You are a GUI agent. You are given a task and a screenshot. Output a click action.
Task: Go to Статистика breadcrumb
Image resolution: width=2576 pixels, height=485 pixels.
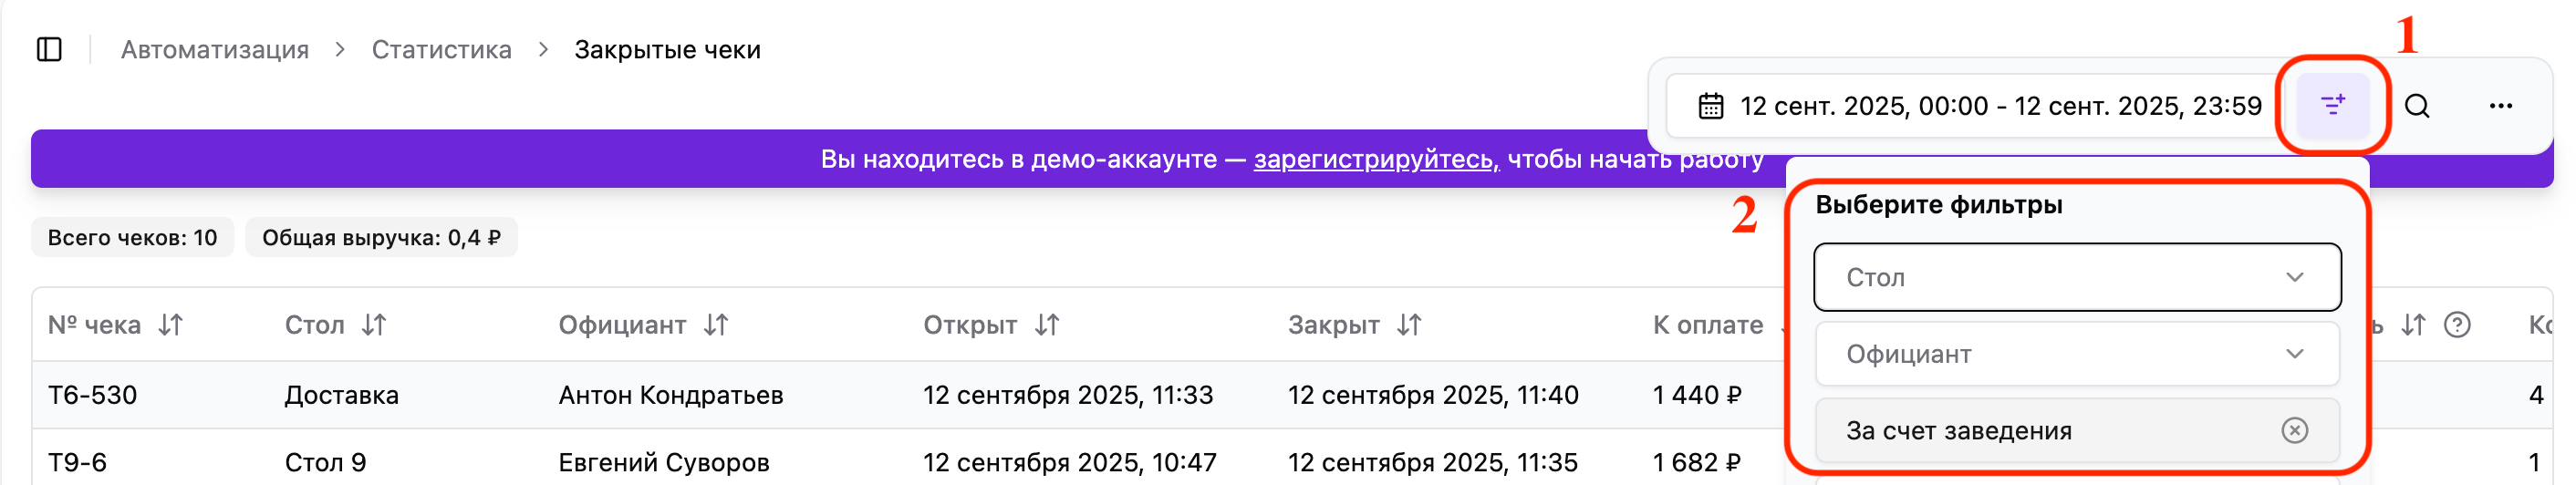tap(441, 49)
